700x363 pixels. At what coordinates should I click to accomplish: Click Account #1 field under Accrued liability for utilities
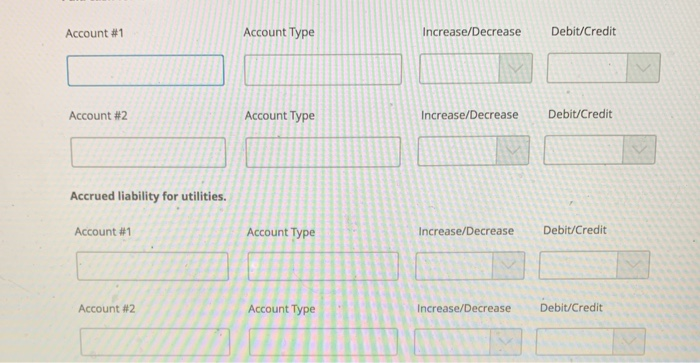click(x=152, y=267)
